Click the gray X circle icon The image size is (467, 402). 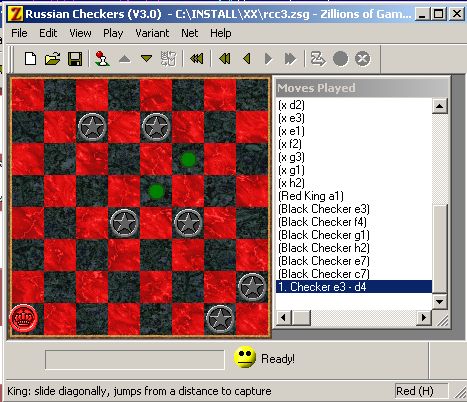coord(363,59)
